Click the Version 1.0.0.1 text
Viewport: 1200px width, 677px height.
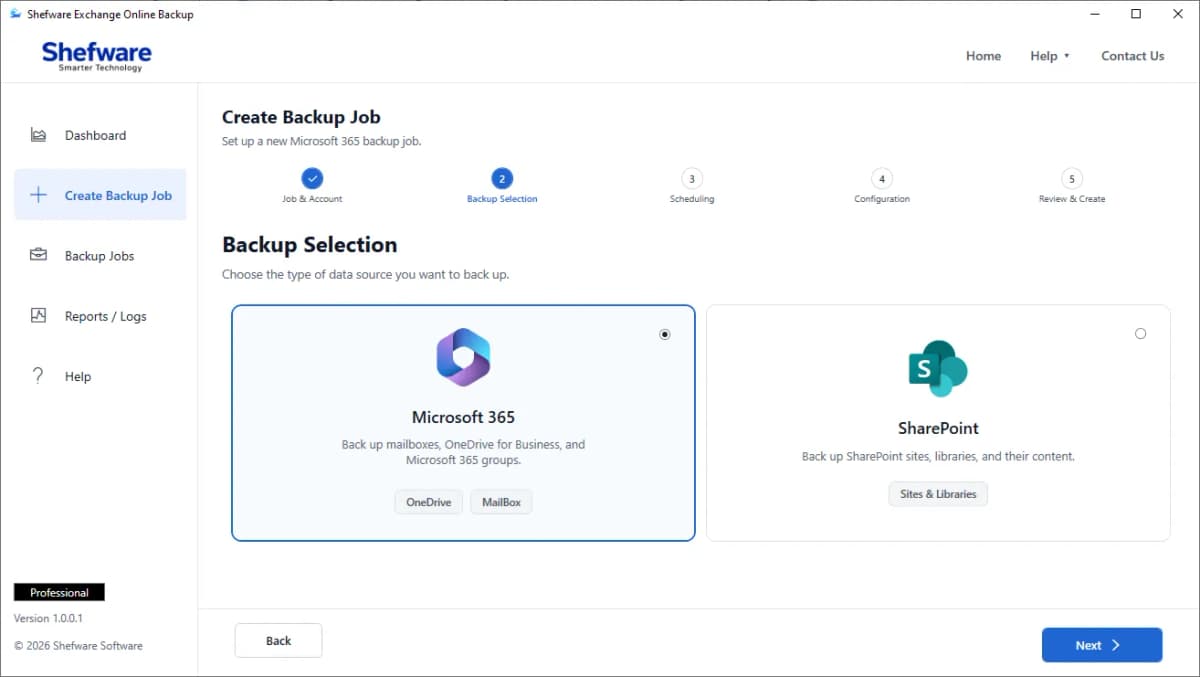click(x=48, y=618)
